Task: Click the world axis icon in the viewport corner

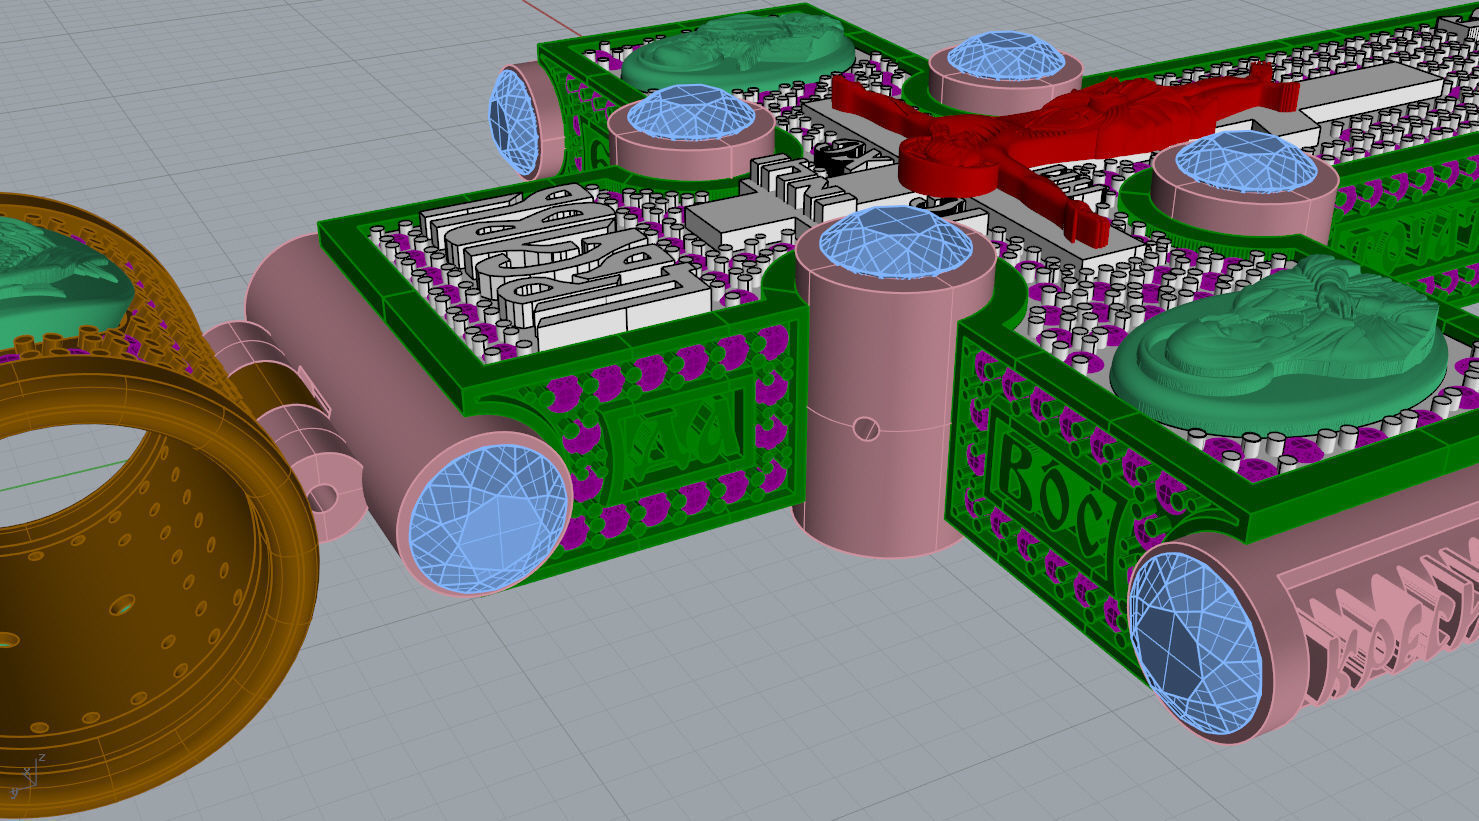Action: 28,775
